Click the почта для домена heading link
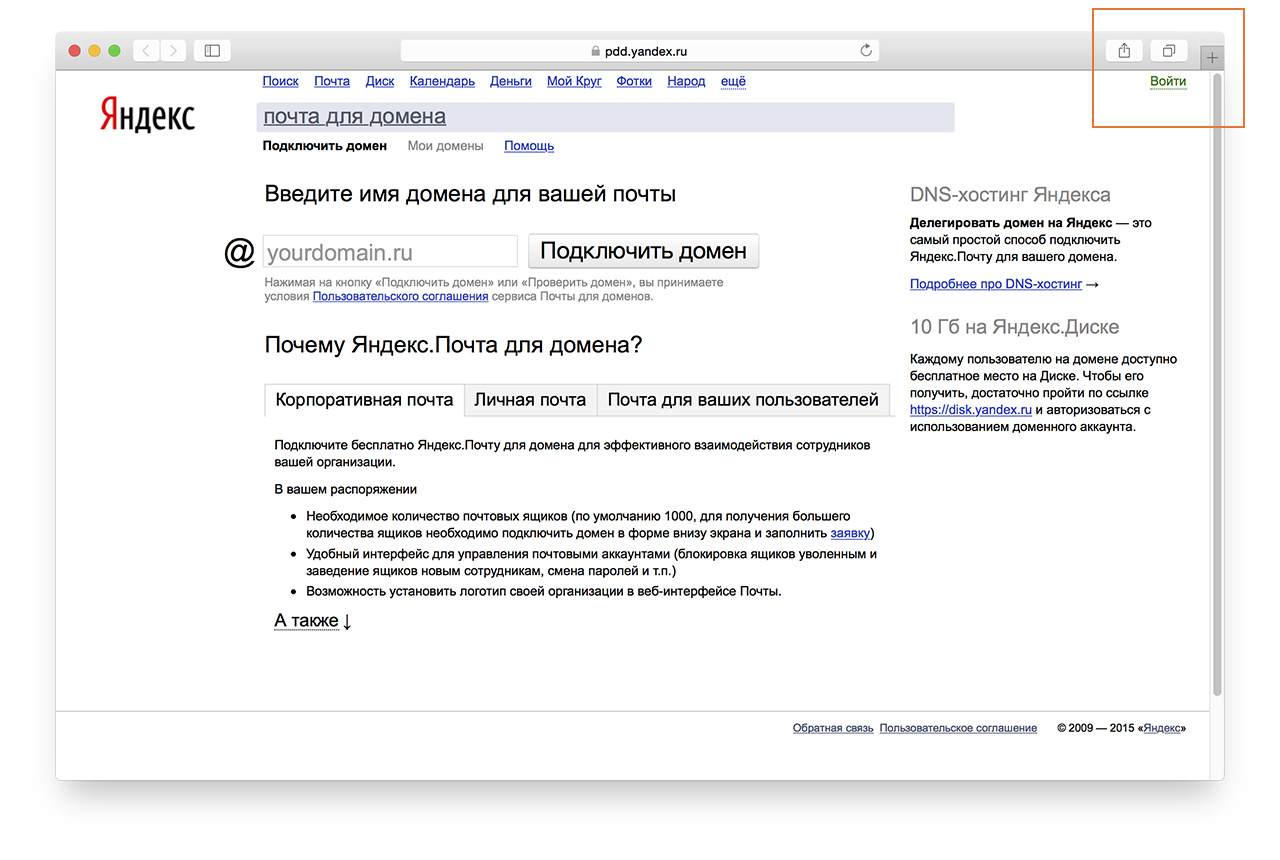This screenshot has width=1280, height=860. (x=354, y=116)
